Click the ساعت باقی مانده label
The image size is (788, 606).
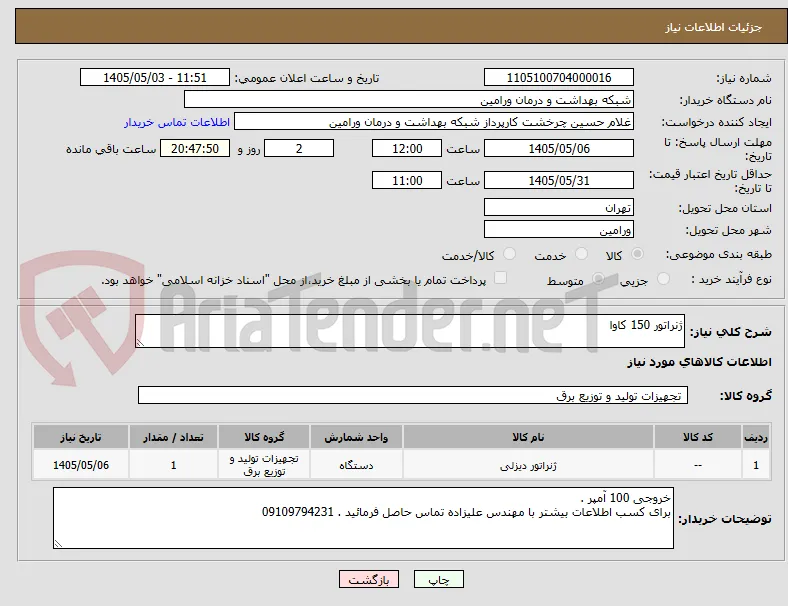(111, 149)
